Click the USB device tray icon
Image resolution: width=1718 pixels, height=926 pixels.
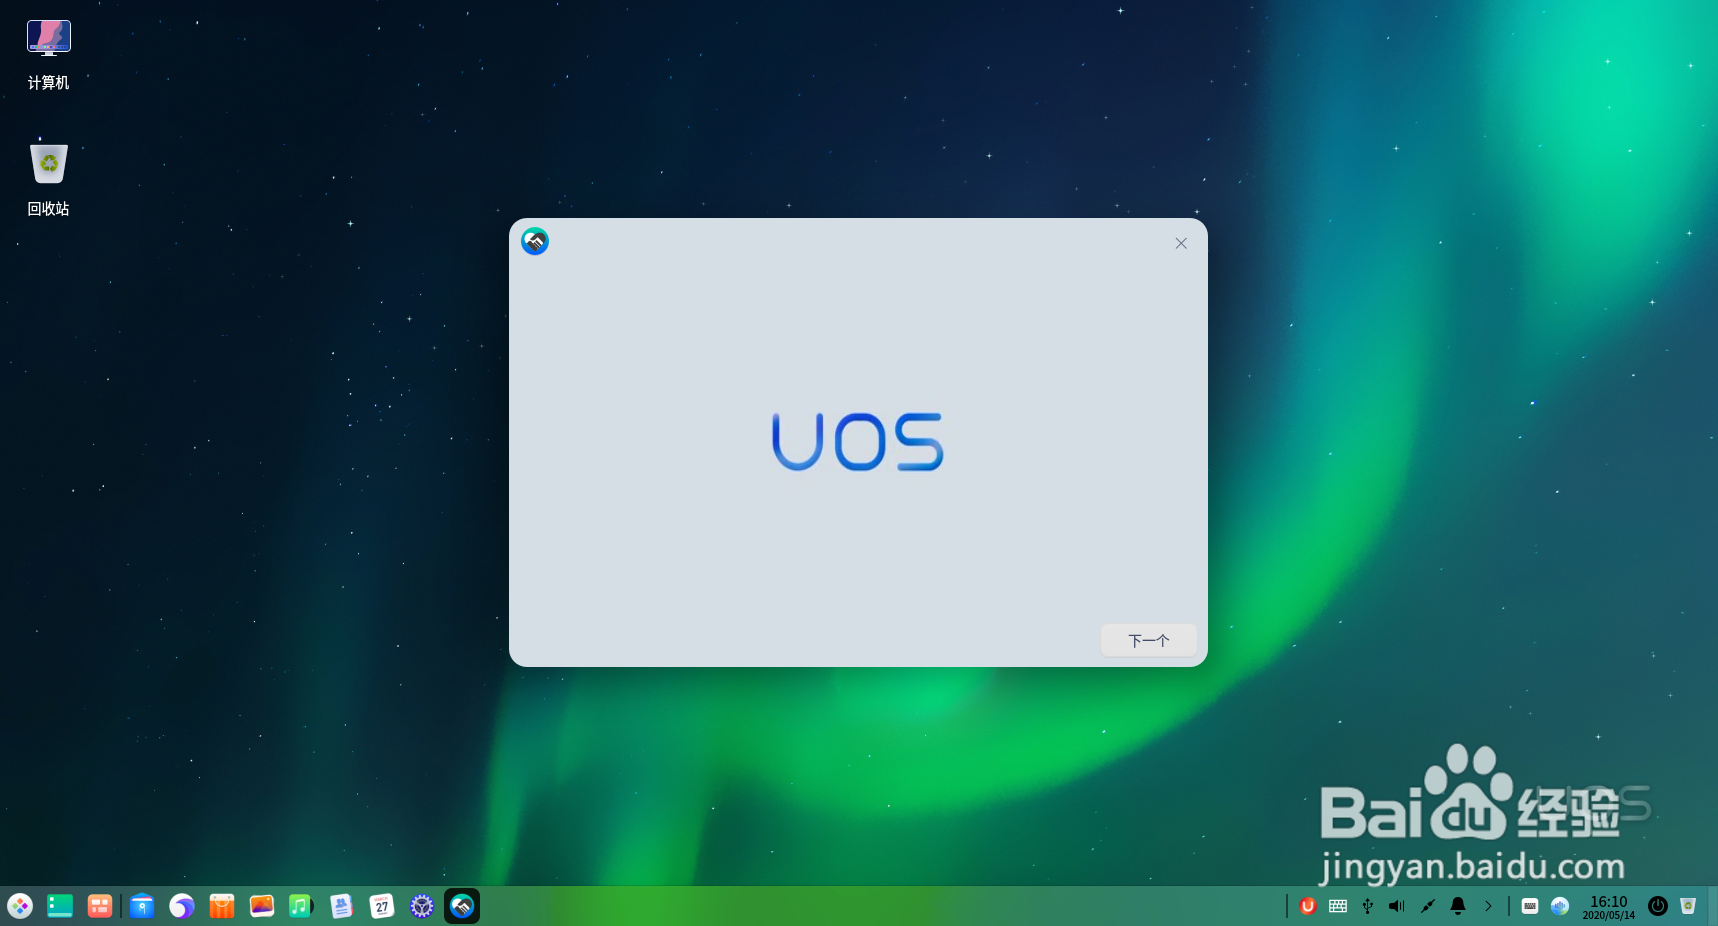coord(1368,906)
